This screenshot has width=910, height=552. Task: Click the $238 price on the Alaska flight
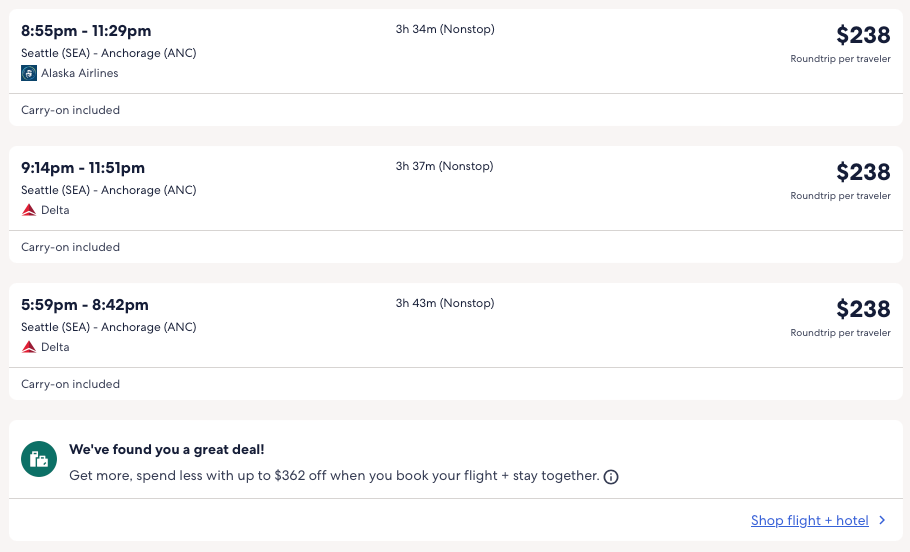click(863, 35)
